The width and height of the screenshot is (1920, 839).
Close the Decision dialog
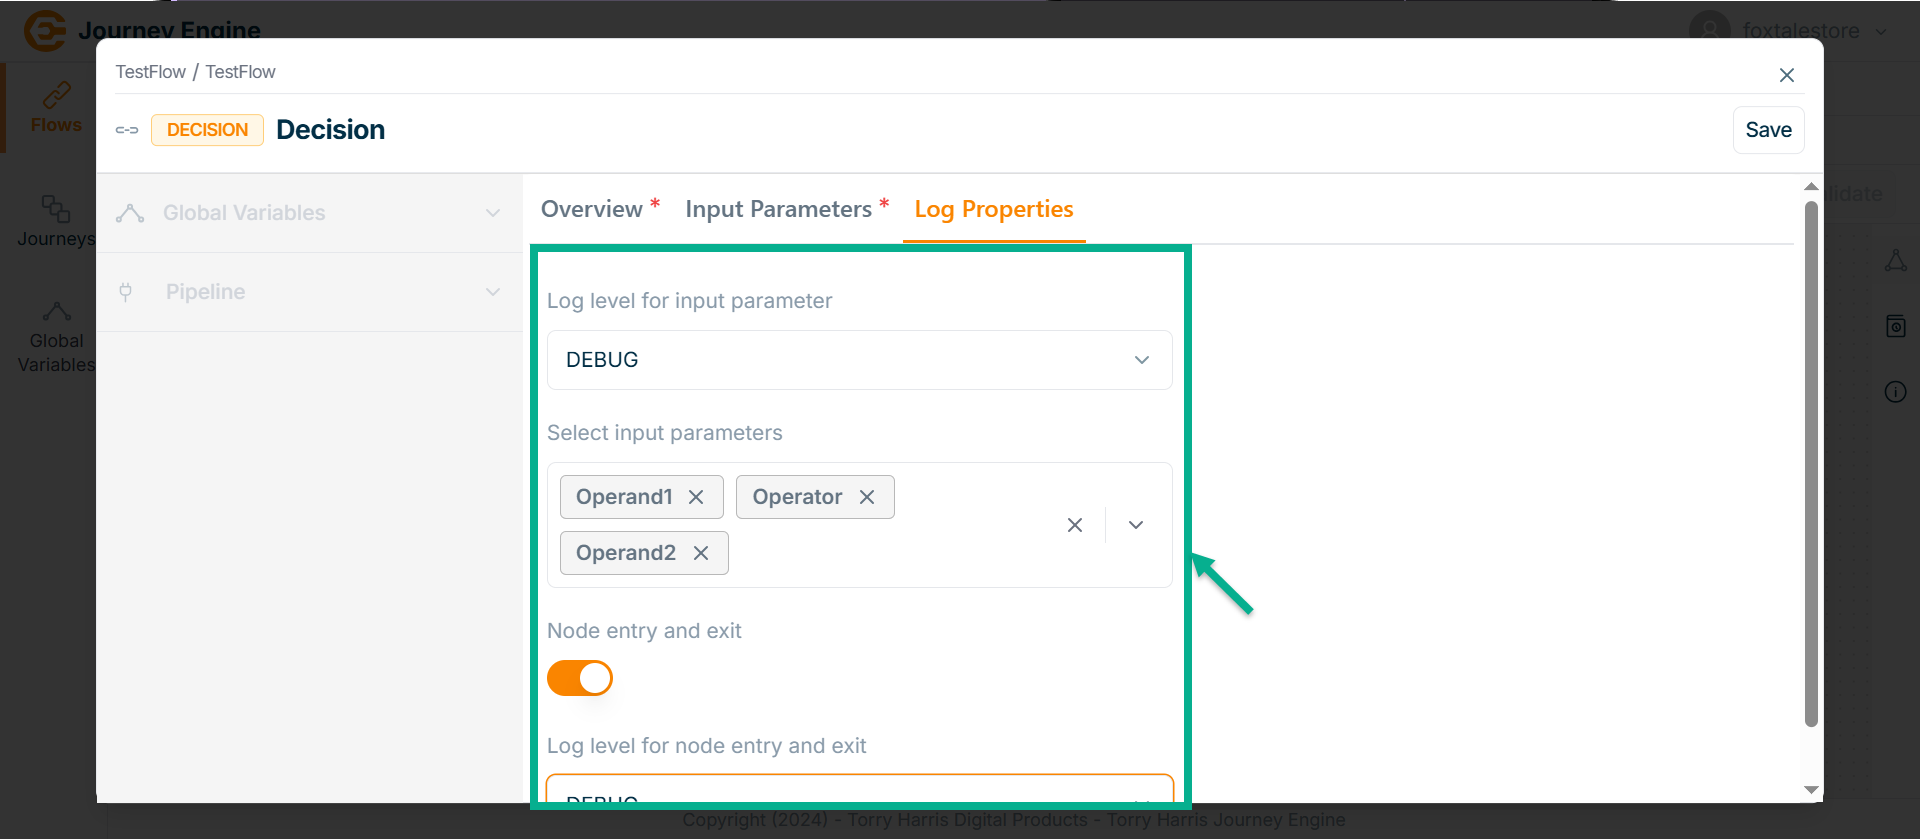(x=1787, y=75)
